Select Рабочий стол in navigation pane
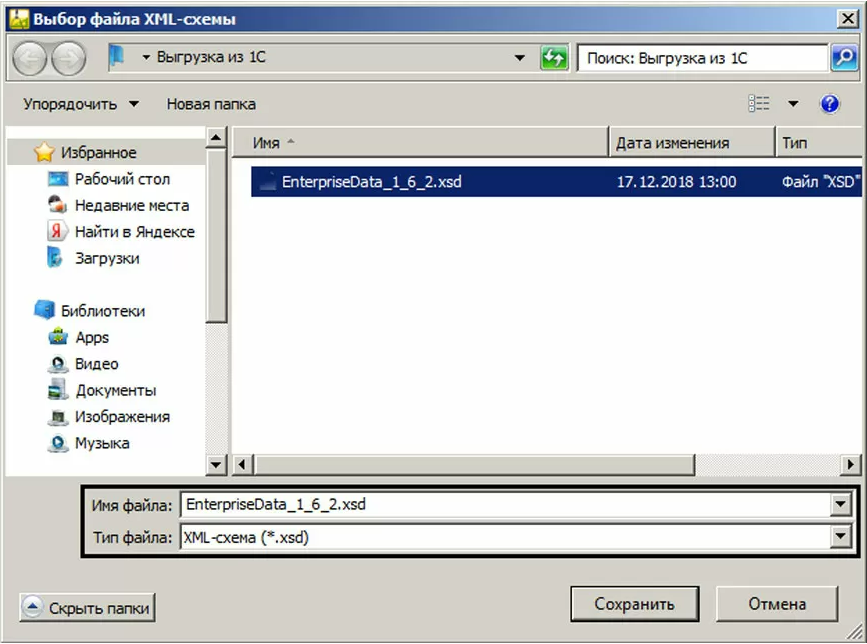The width and height of the screenshot is (867, 644). tap(122, 179)
